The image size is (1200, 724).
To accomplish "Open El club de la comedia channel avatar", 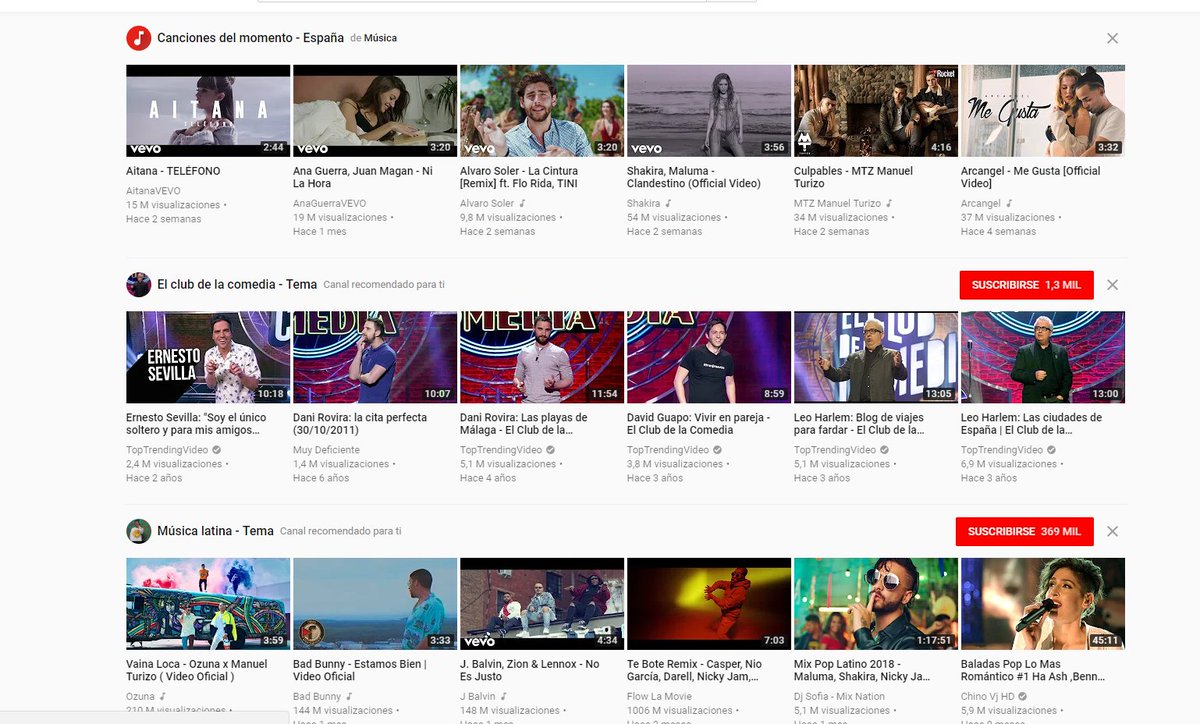I will point(138,284).
